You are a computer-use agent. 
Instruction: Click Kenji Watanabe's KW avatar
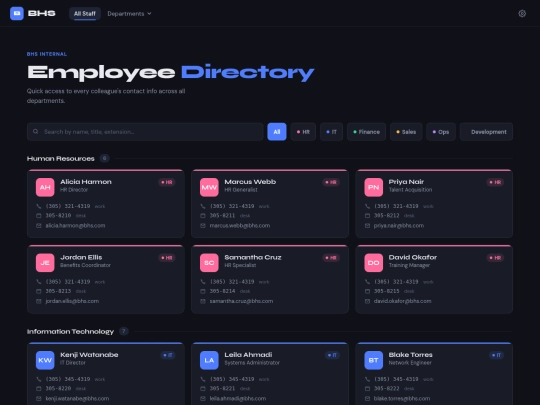tap(45, 360)
